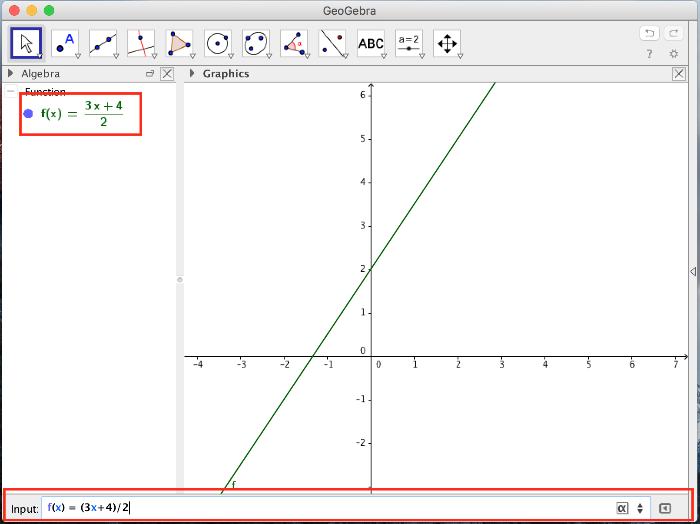Toggle visibility dot of function f(x)
Image resolution: width=700 pixels, height=524 pixels.
point(28,114)
